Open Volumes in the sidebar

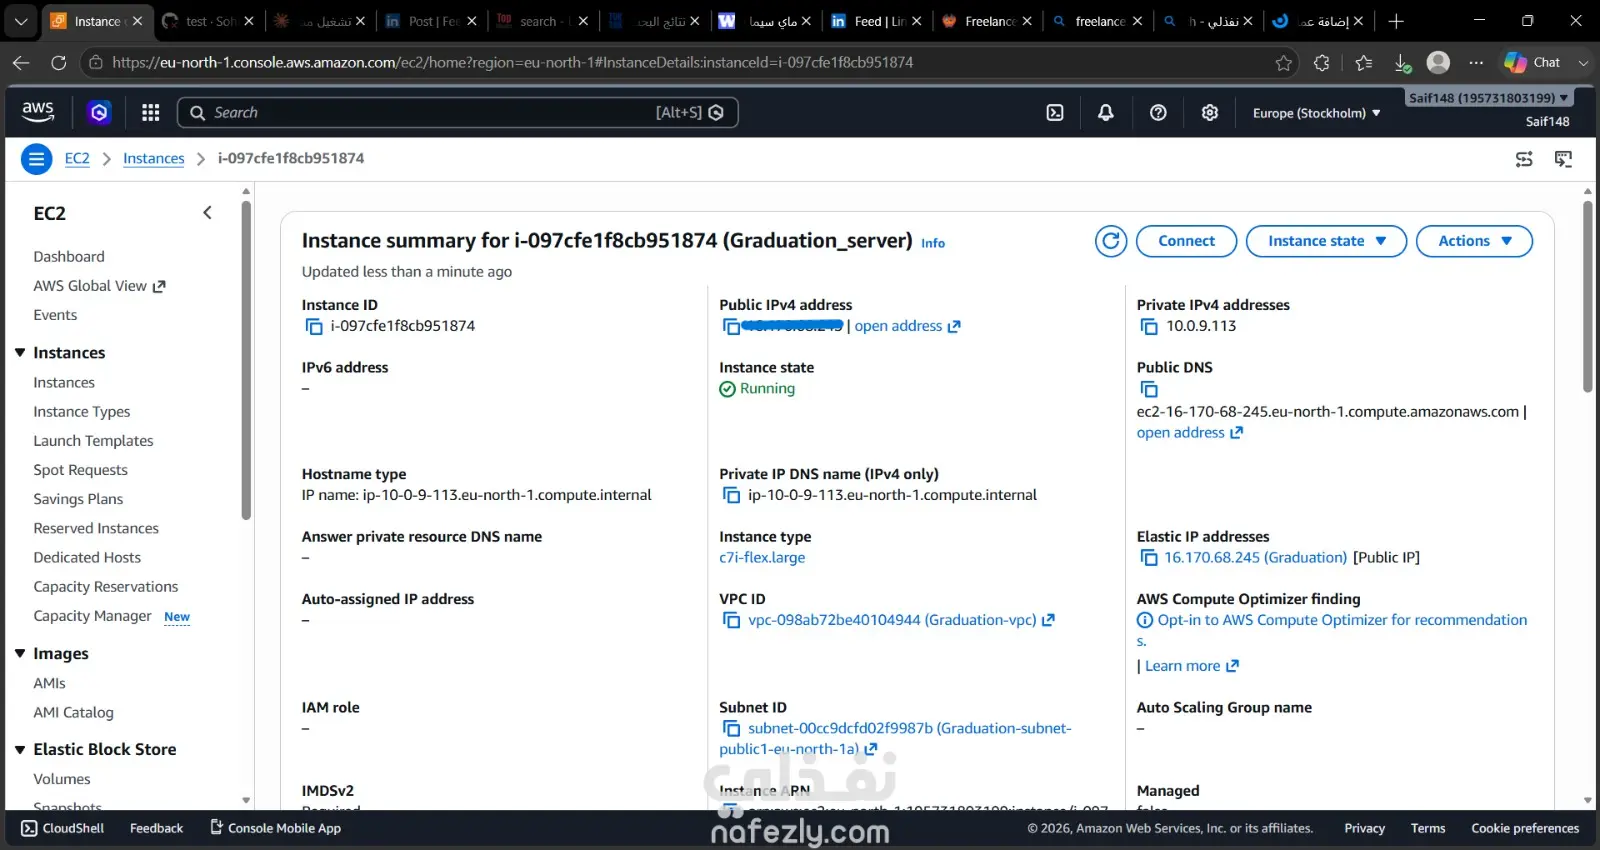[x=62, y=779]
